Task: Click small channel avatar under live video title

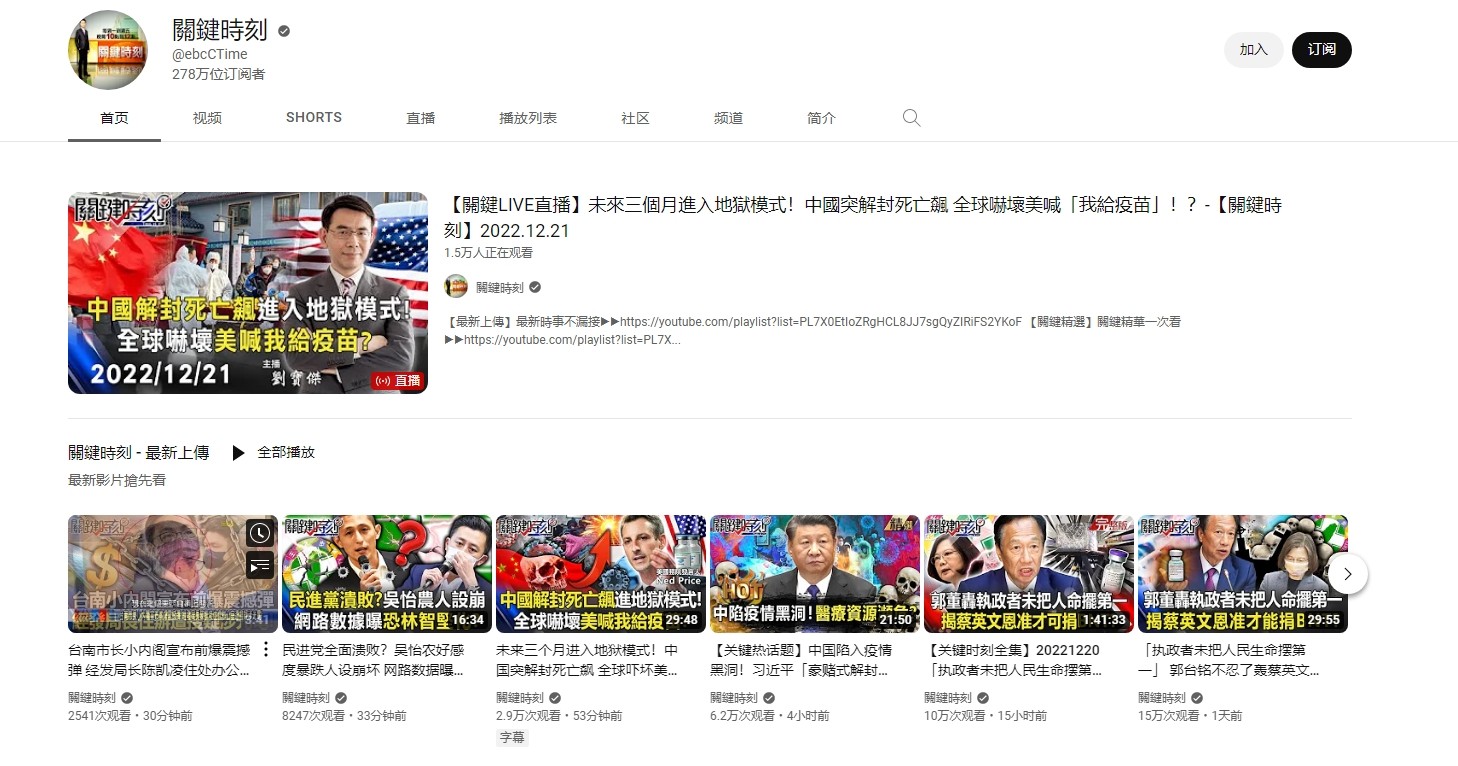Action: coord(456,287)
